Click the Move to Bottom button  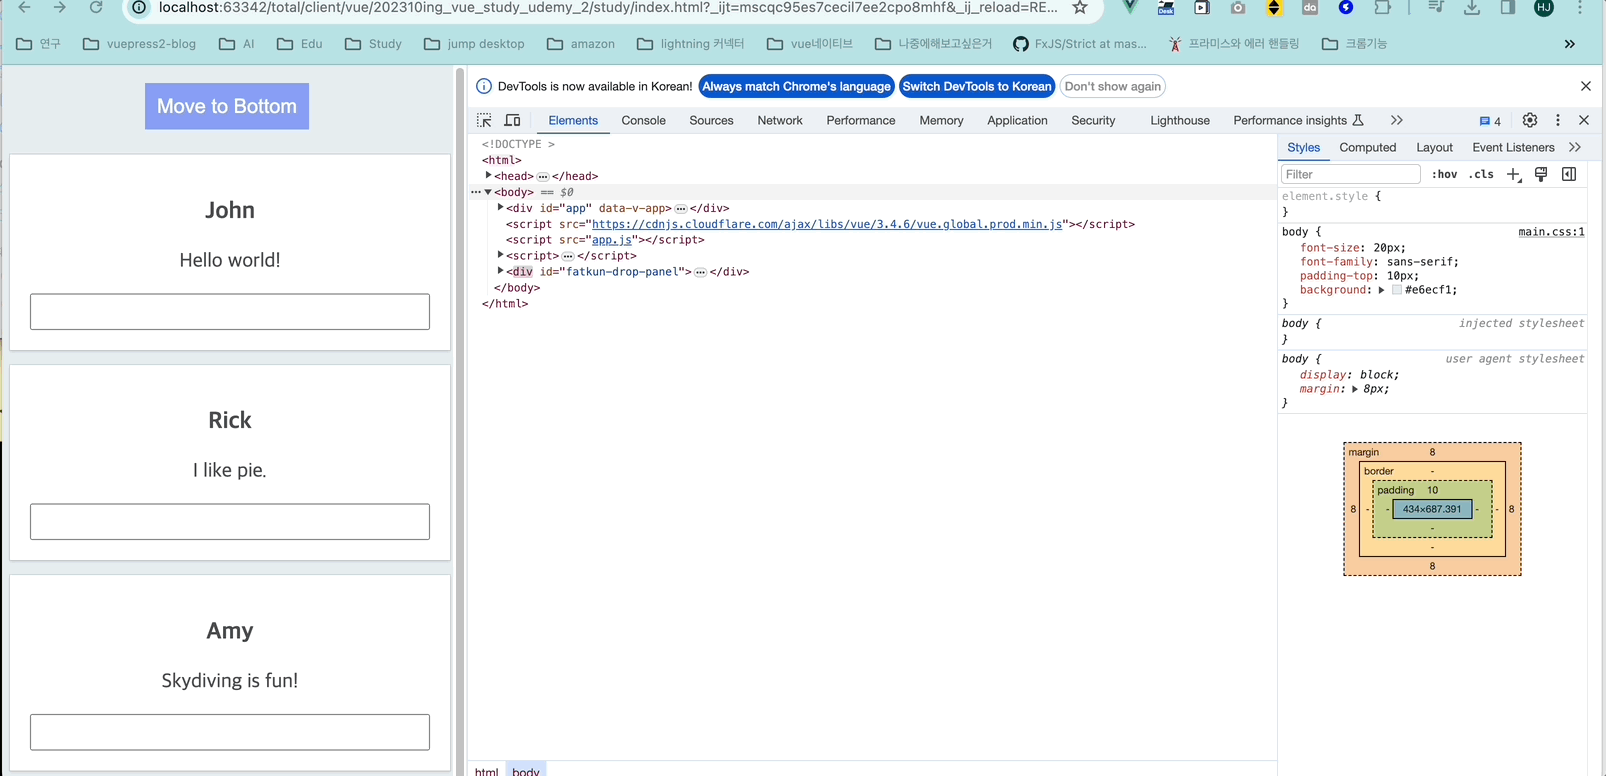point(227,106)
